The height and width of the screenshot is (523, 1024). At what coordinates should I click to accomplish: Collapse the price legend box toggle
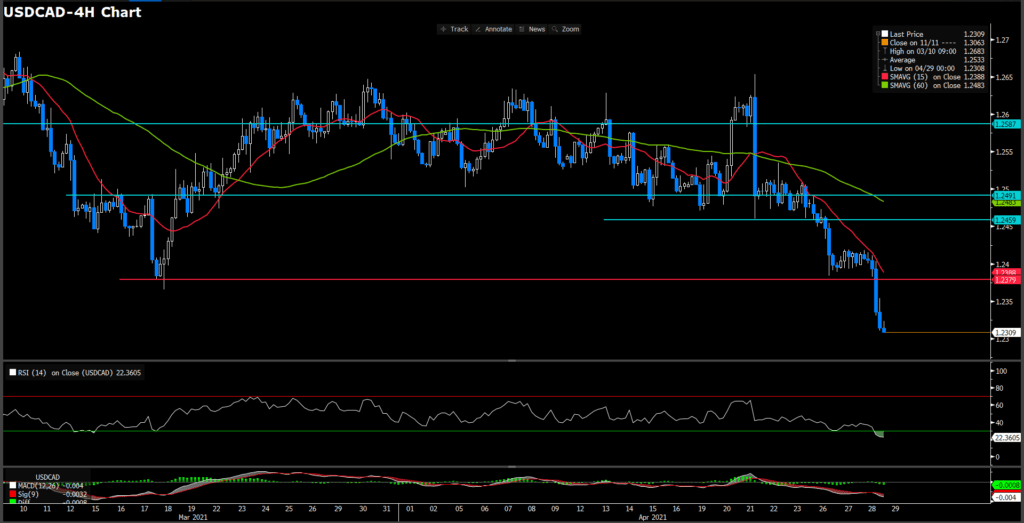point(878,33)
